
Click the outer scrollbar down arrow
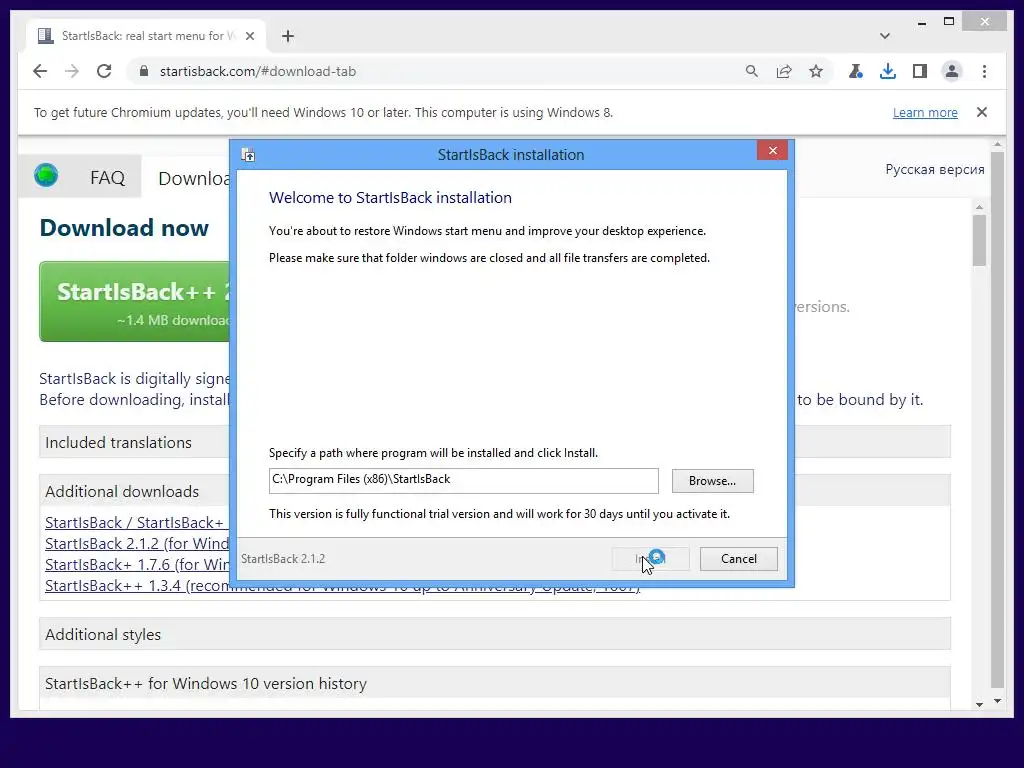coord(997,701)
